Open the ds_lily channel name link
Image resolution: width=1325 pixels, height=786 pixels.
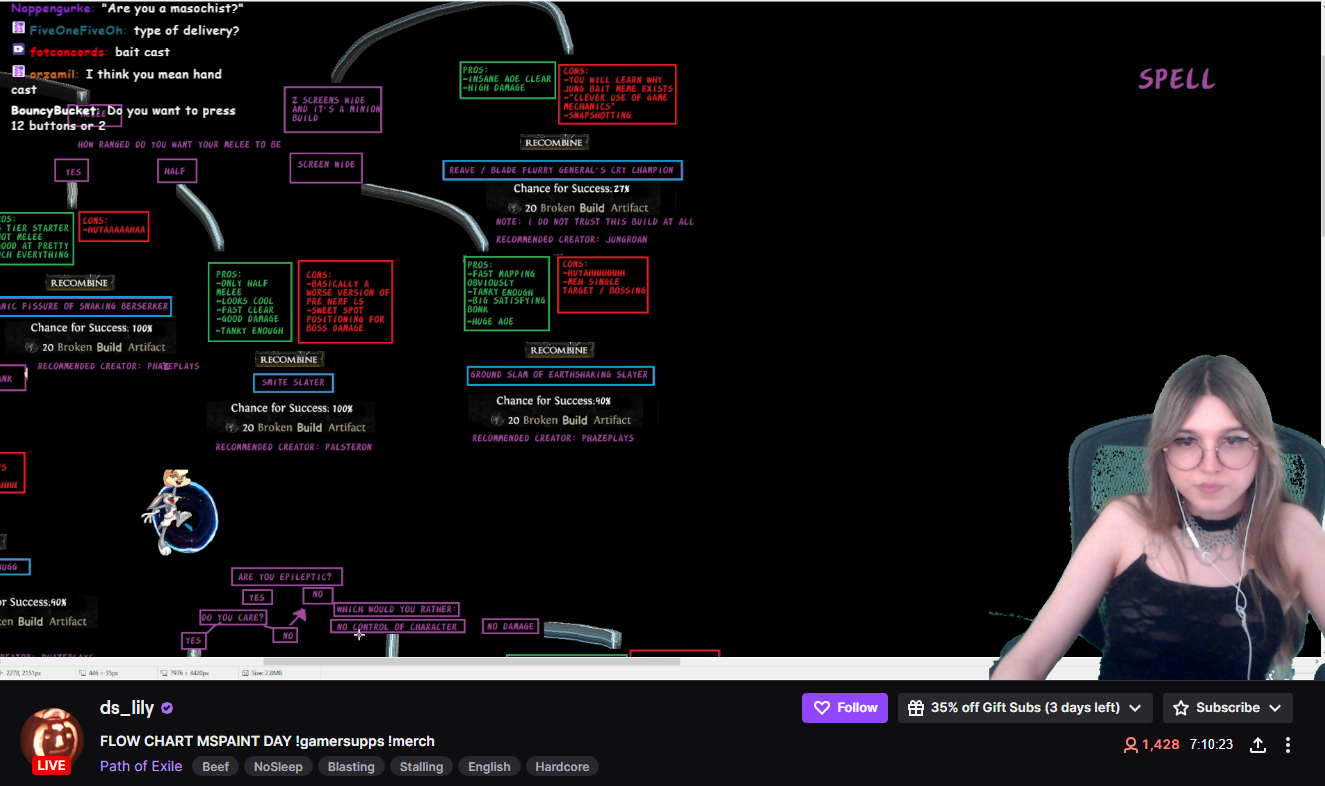[x=127, y=708]
